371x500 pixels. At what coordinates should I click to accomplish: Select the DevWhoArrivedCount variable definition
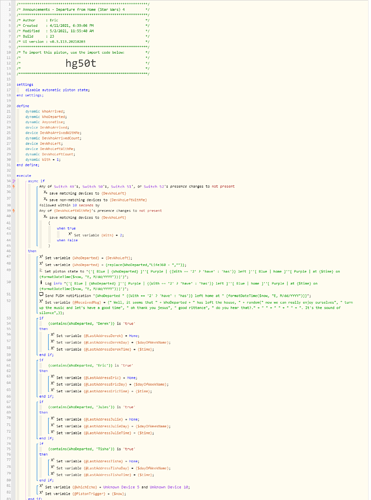tap(53, 138)
